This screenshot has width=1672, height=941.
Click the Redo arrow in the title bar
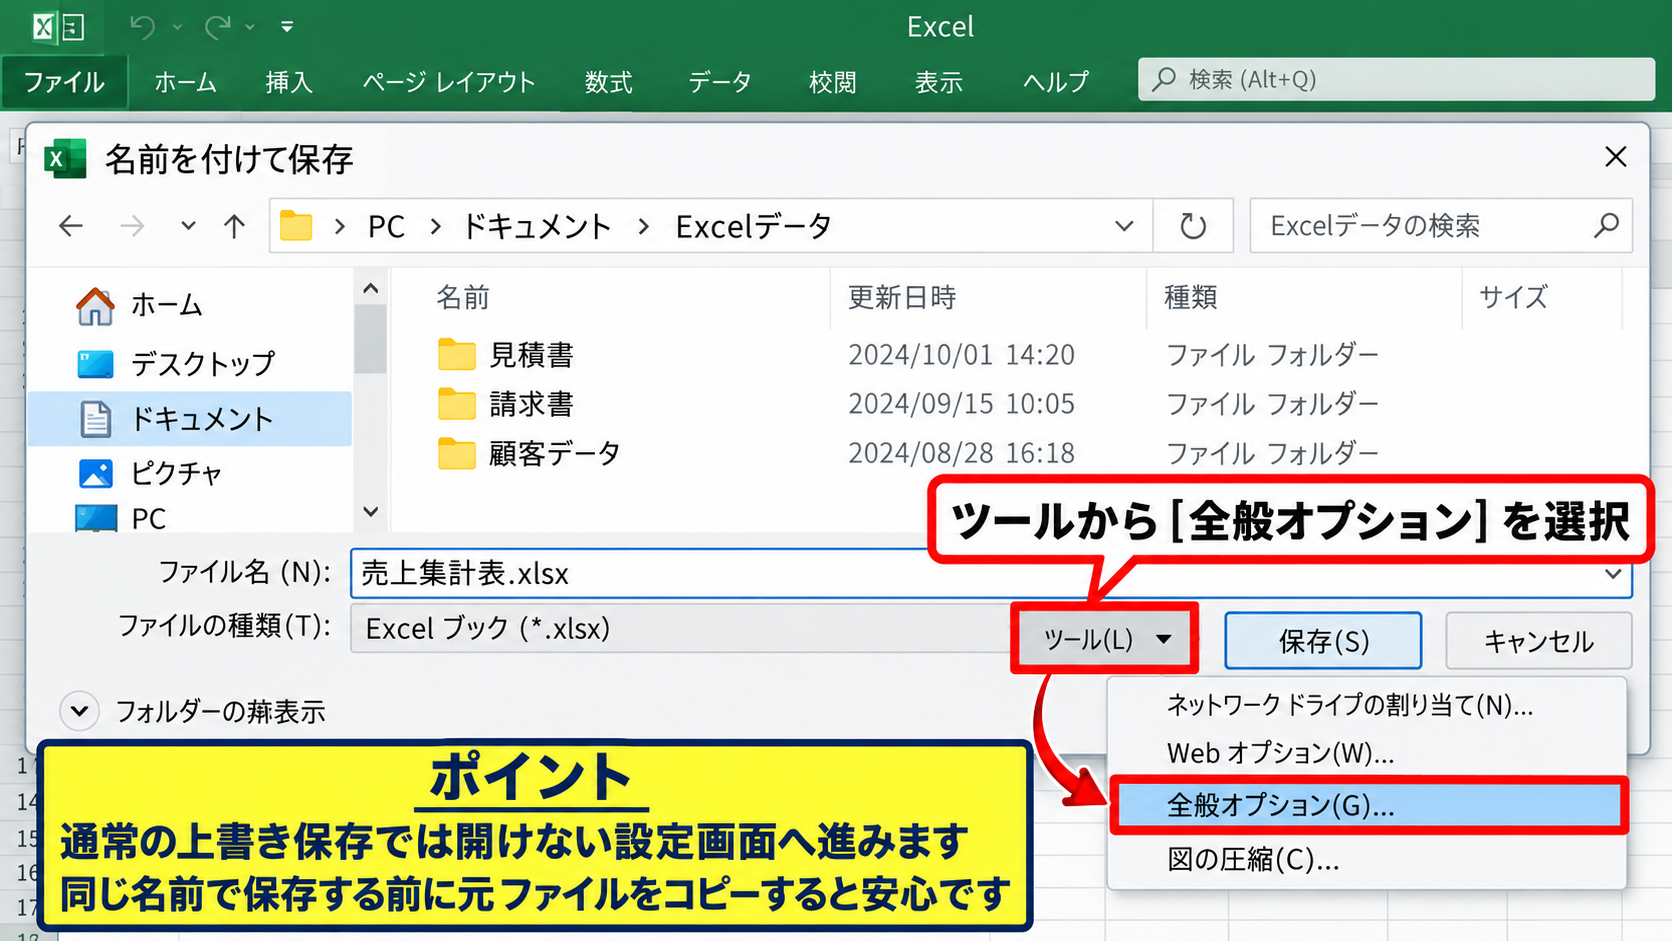[x=218, y=27]
